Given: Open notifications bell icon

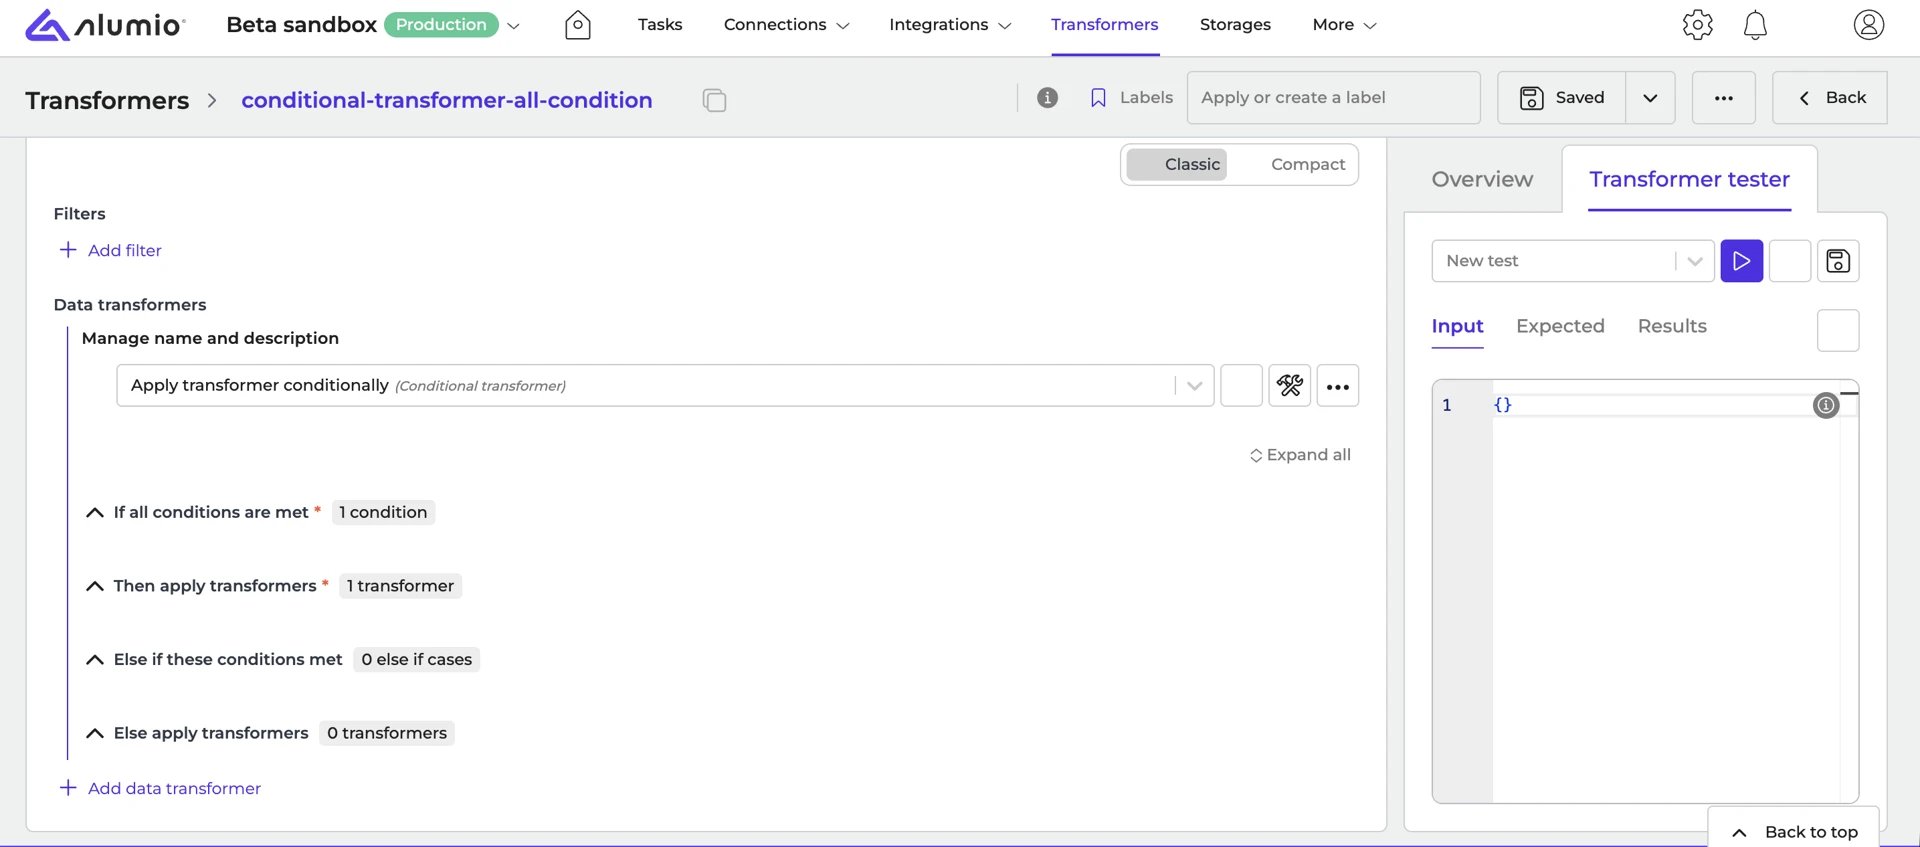Looking at the screenshot, I should click(x=1755, y=25).
